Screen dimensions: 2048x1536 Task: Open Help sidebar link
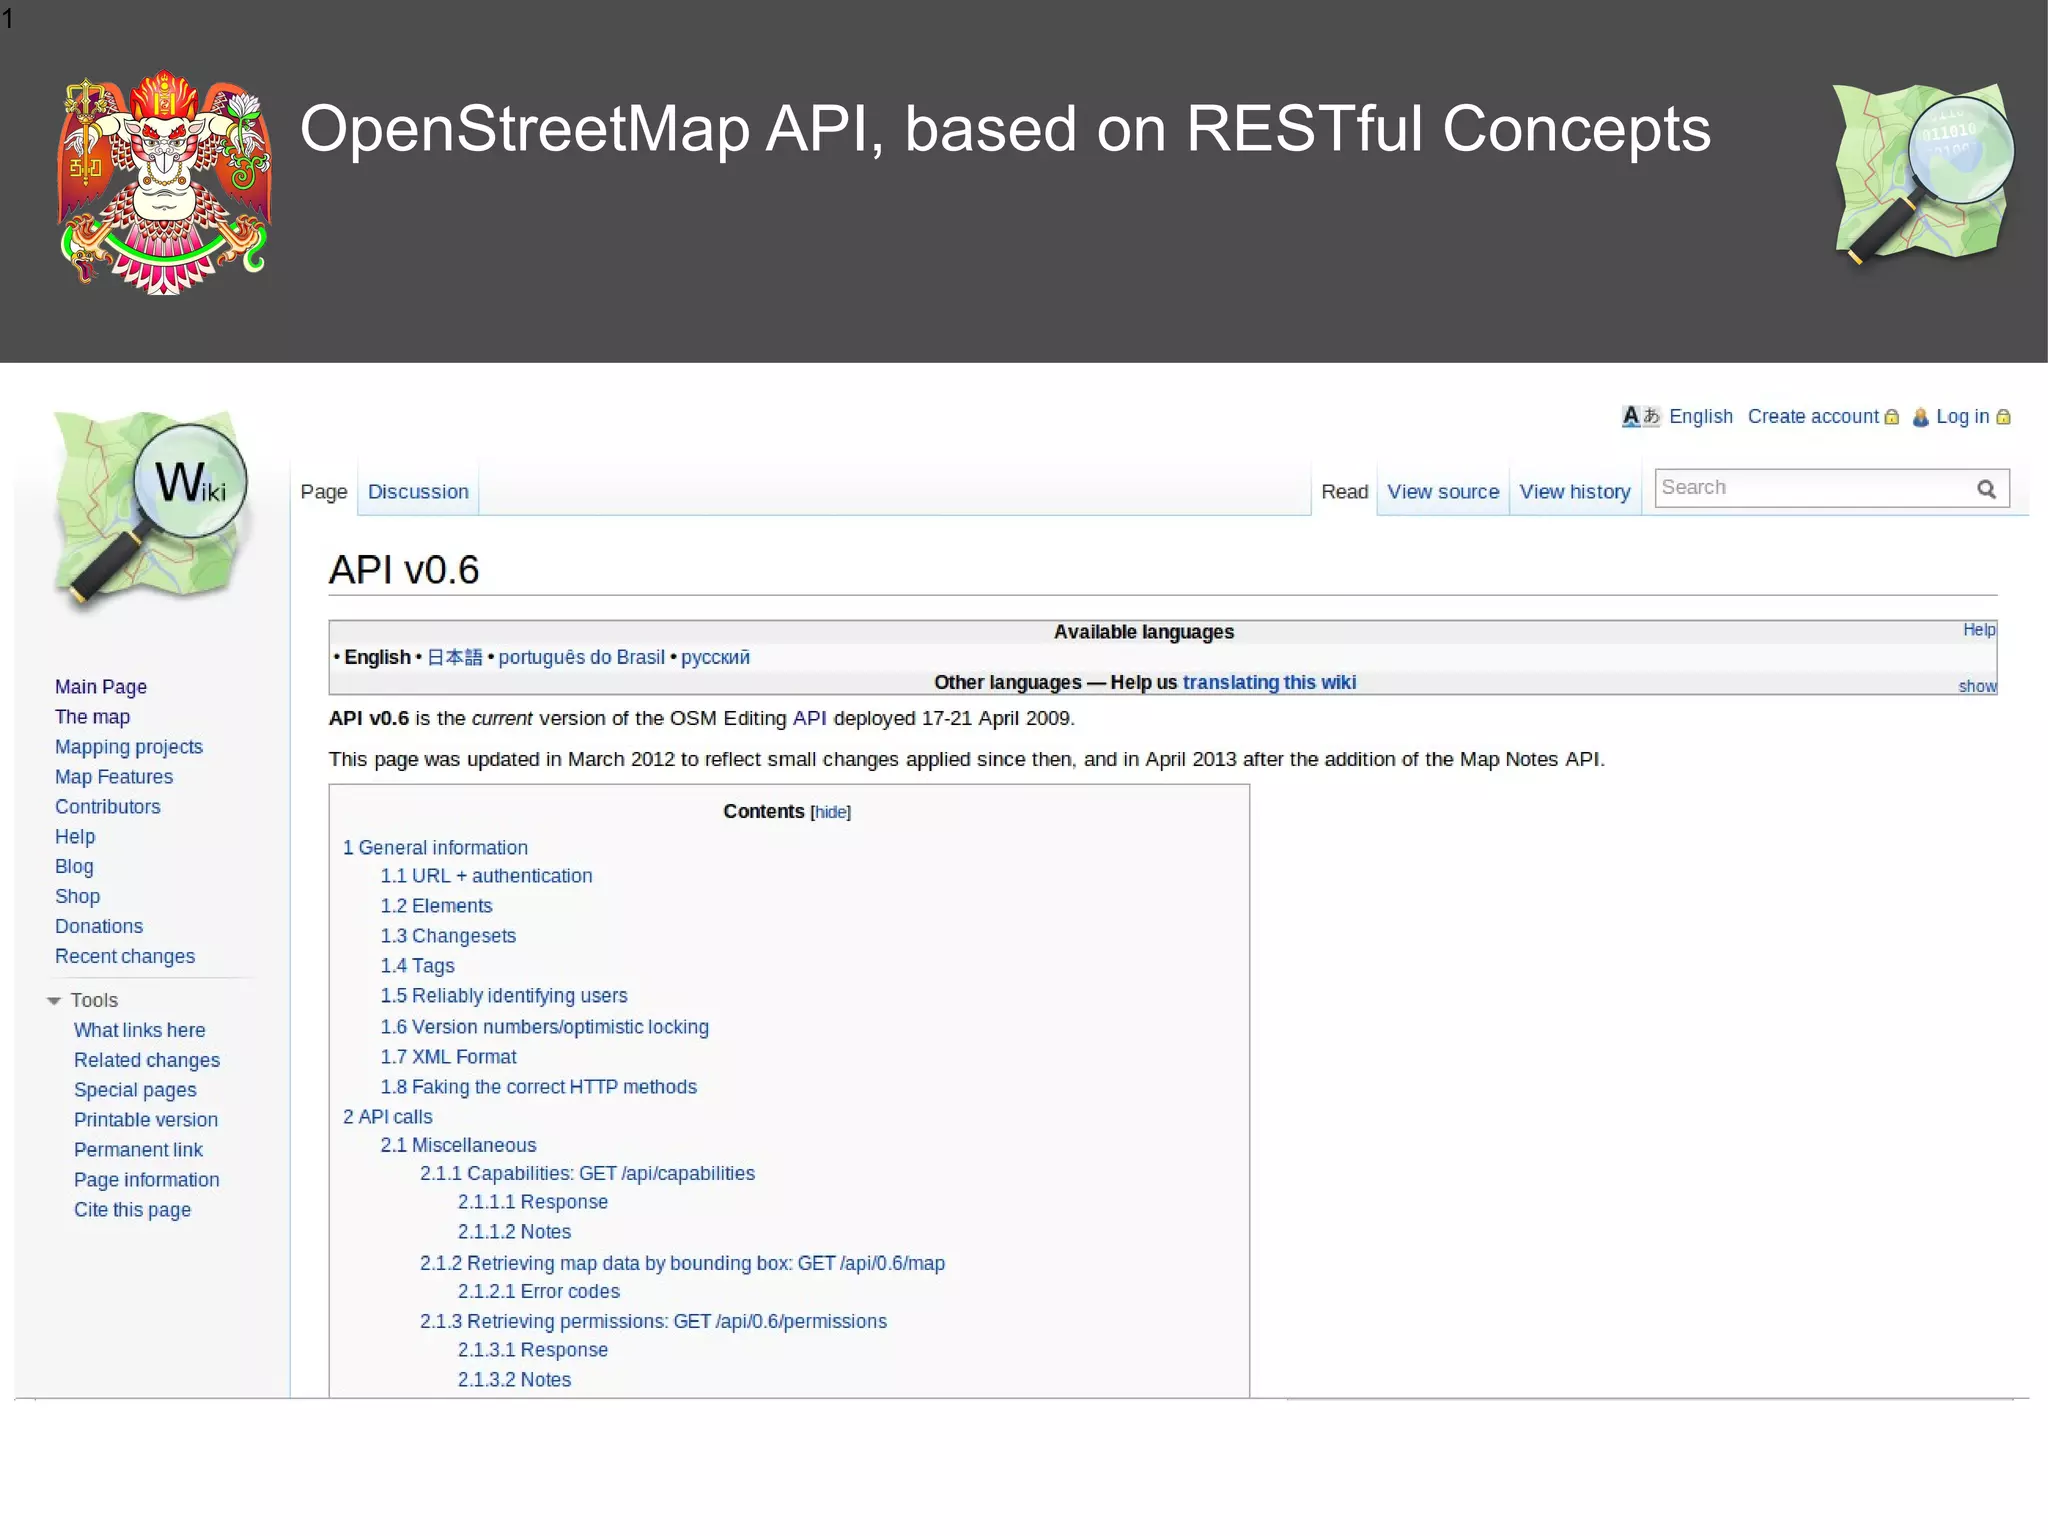(x=75, y=837)
